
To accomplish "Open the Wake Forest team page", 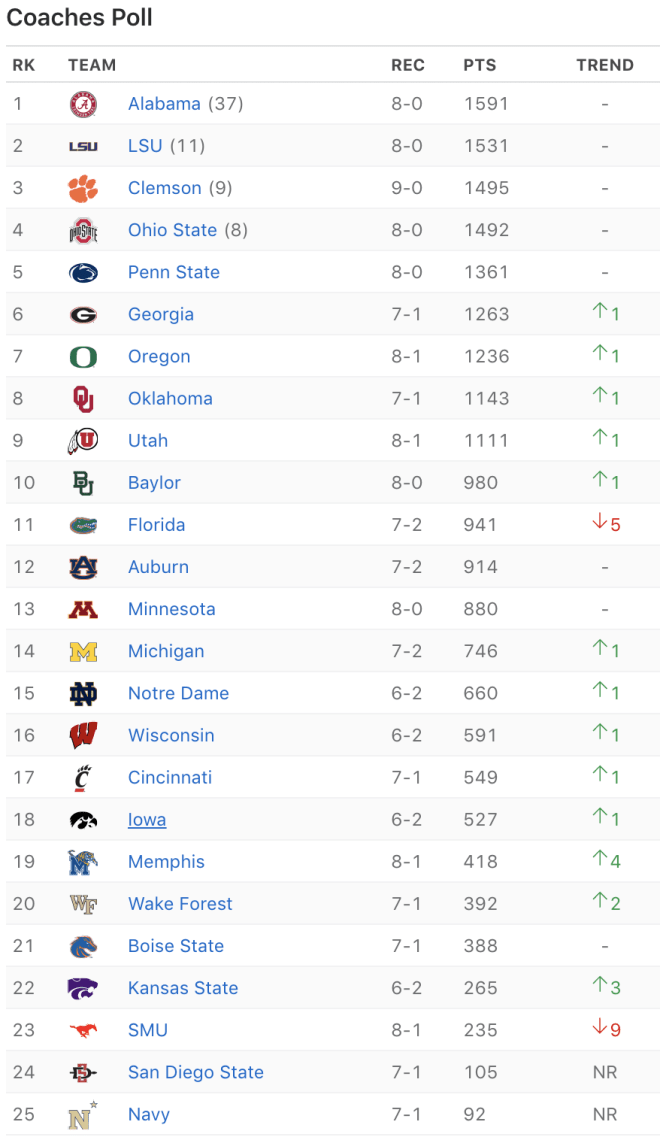I will click(181, 904).
